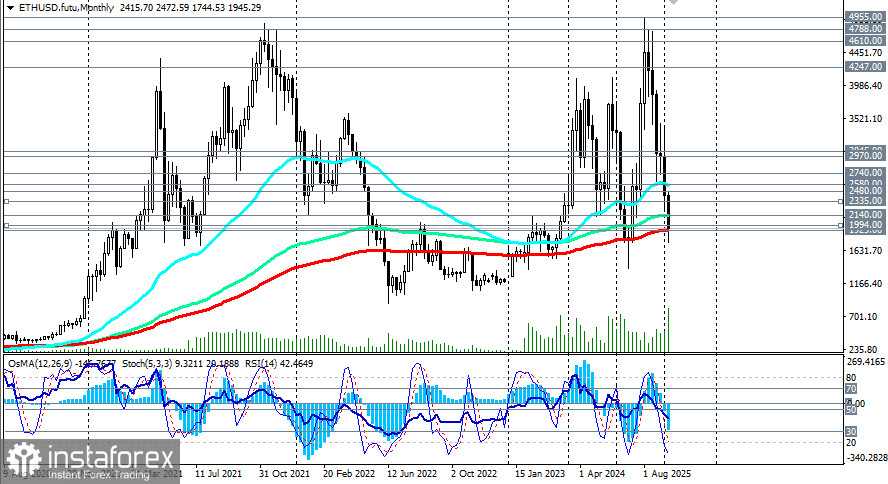Click the 1 Aug 2025 date label

pos(667,473)
